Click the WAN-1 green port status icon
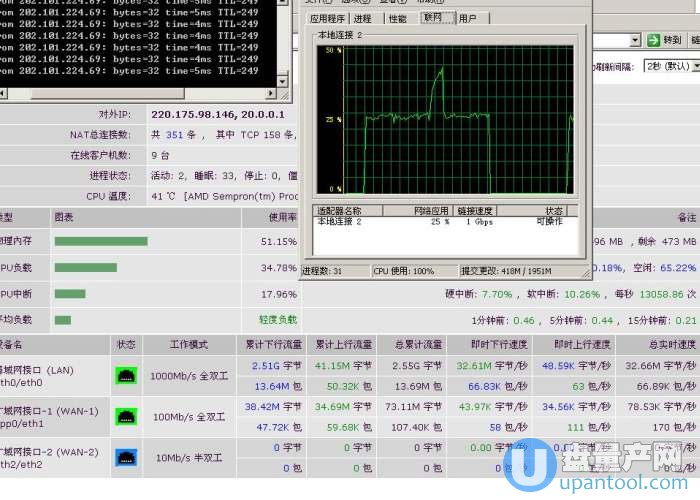This screenshot has height=500, width=700. point(126,417)
